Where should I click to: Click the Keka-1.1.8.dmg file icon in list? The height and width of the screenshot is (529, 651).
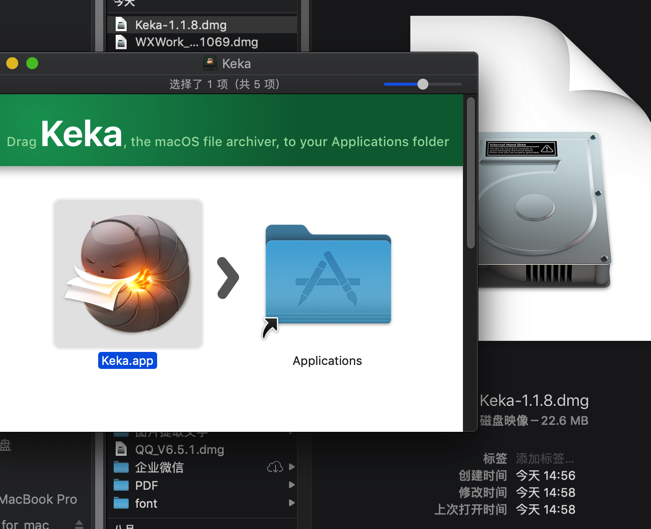coord(121,25)
